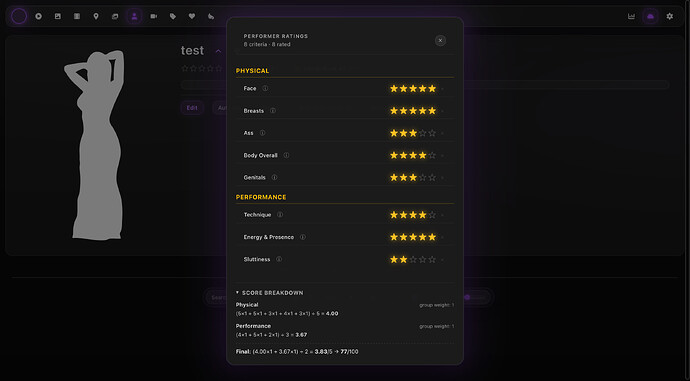Collapse the Score Breakdown section

pyautogui.click(x=269, y=293)
